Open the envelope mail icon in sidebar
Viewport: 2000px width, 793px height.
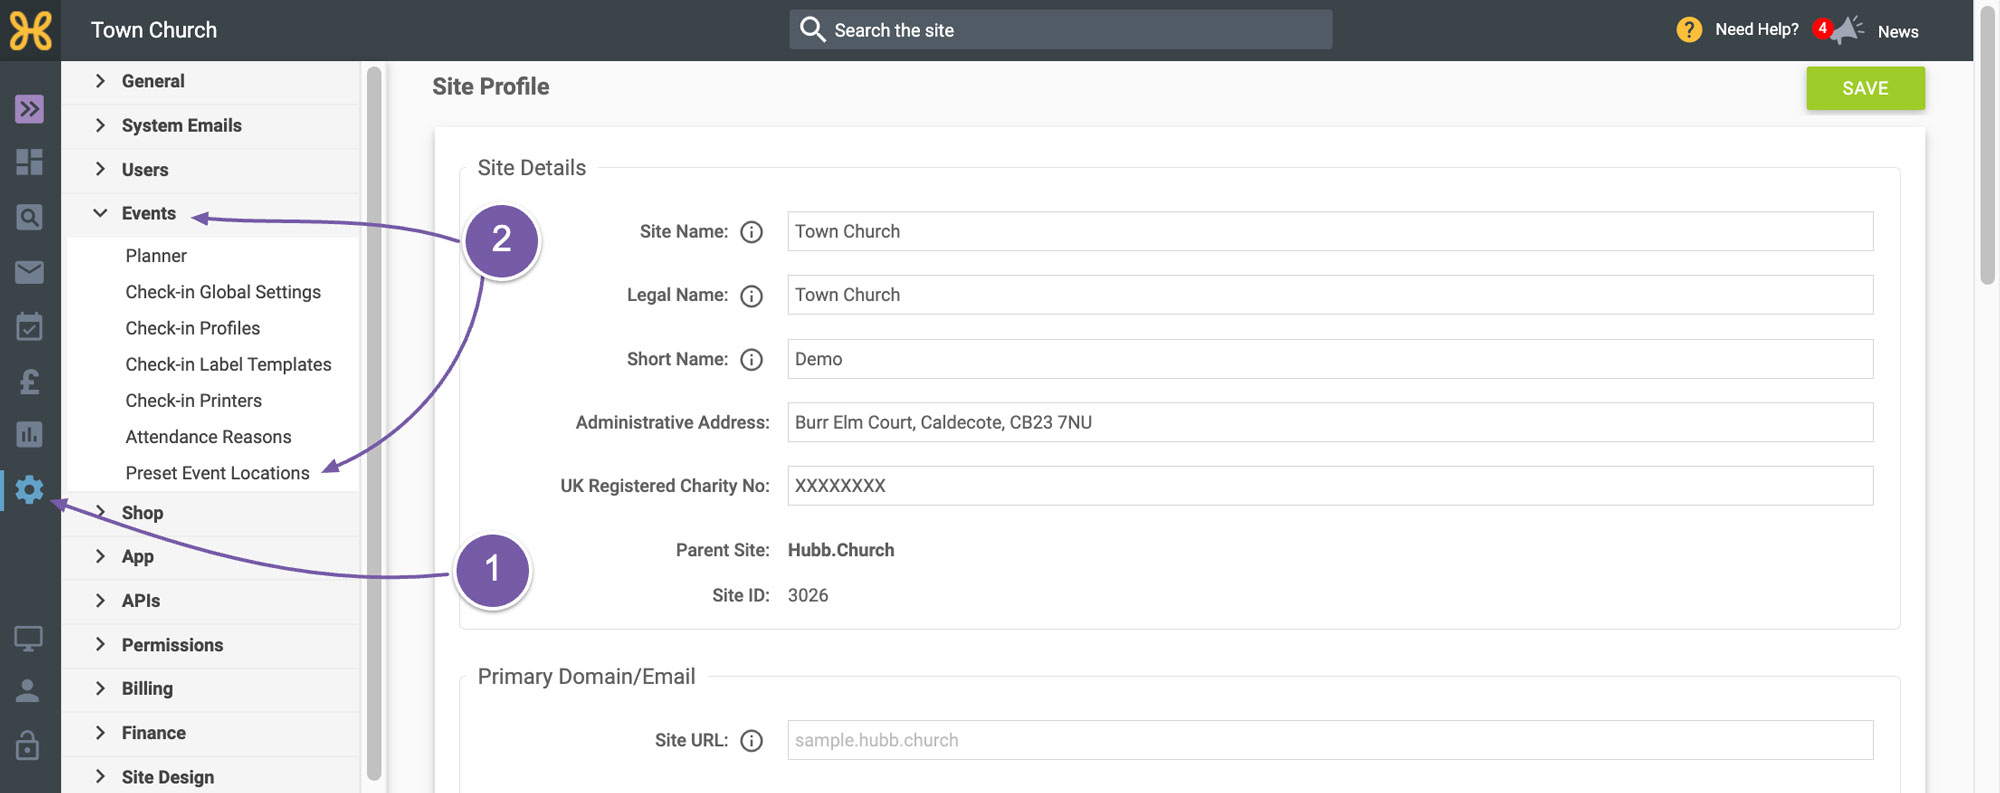(29, 272)
